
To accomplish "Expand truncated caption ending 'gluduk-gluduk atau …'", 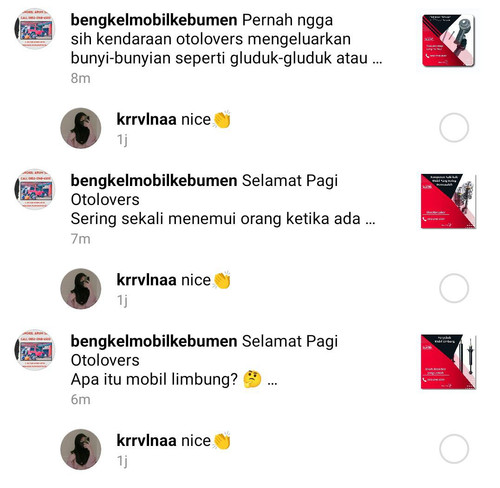I will [x=377, y=59].
